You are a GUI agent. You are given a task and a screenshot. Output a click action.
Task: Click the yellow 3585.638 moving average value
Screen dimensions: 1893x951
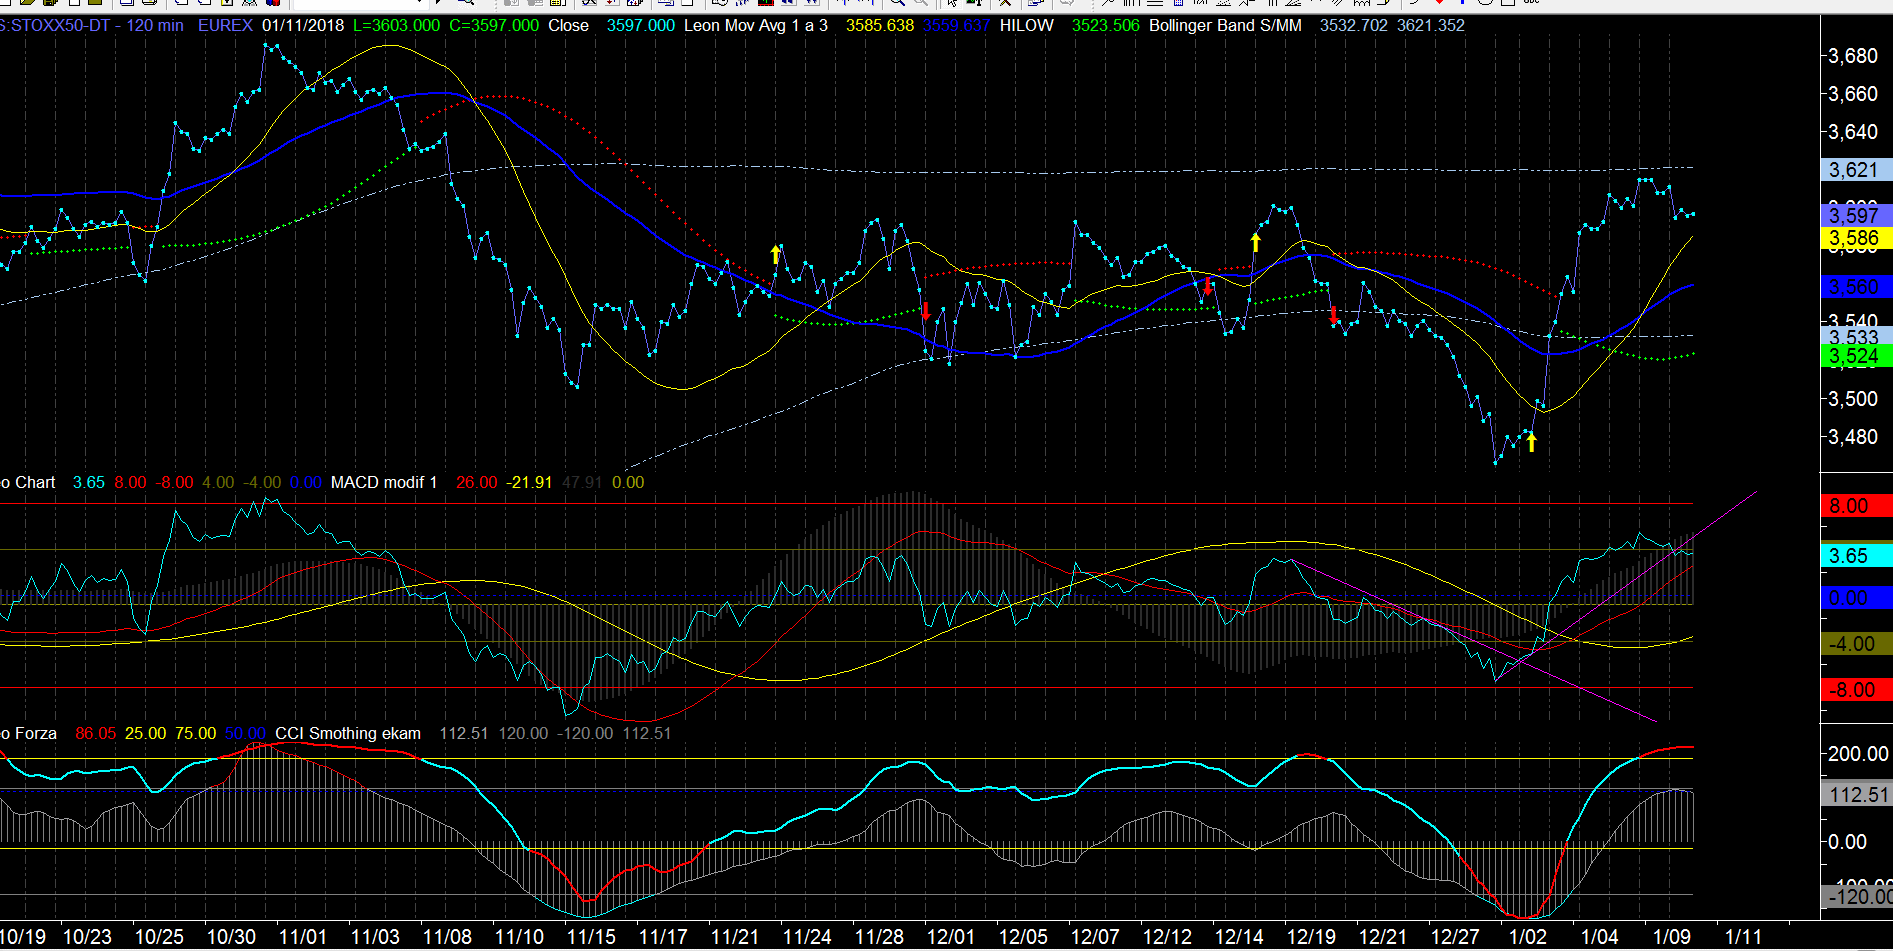[x=880, y=25]
